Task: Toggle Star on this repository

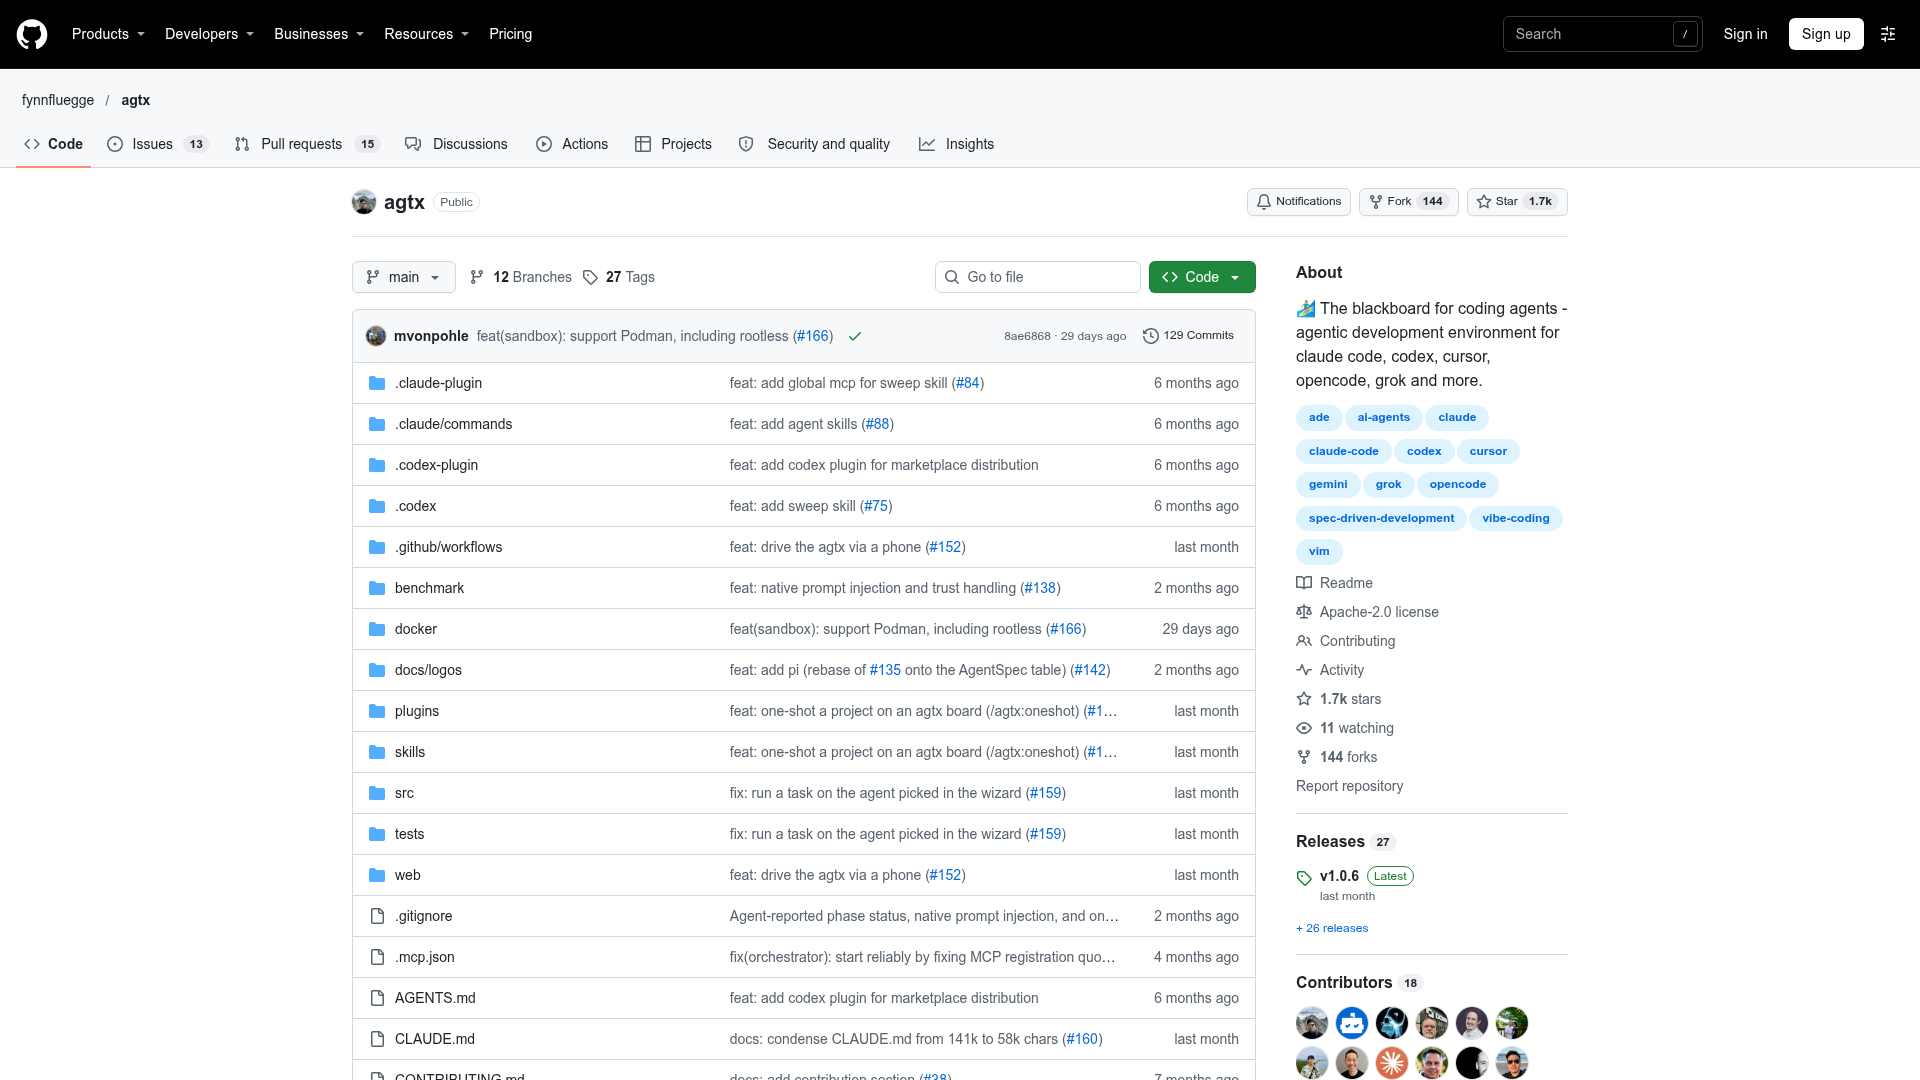Action: pyautogui.click(x=1517, y=202)
